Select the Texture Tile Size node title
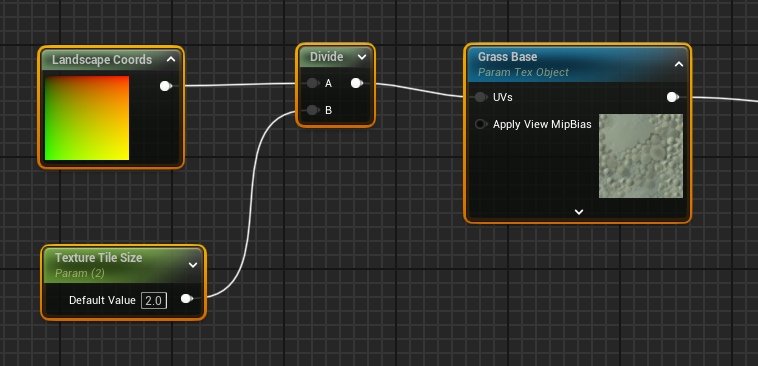This screenshot has height=366, width=758. coord(99,258)
